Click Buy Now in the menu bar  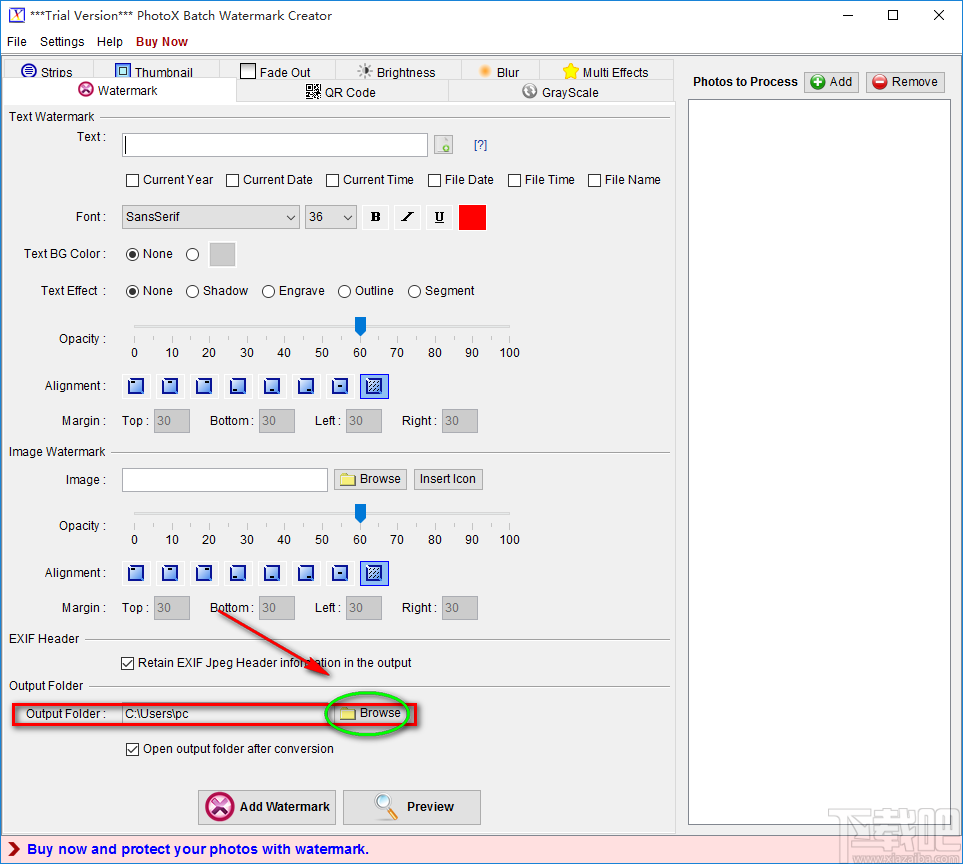click(162, 42)
